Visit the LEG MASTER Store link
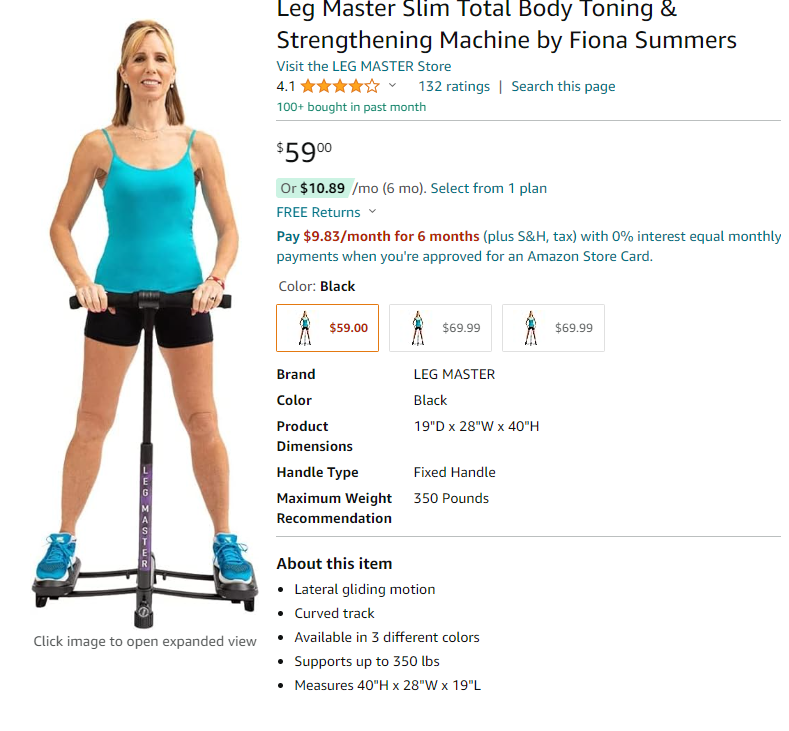This screenshot has width=789, height=731. tap(364, 66)
